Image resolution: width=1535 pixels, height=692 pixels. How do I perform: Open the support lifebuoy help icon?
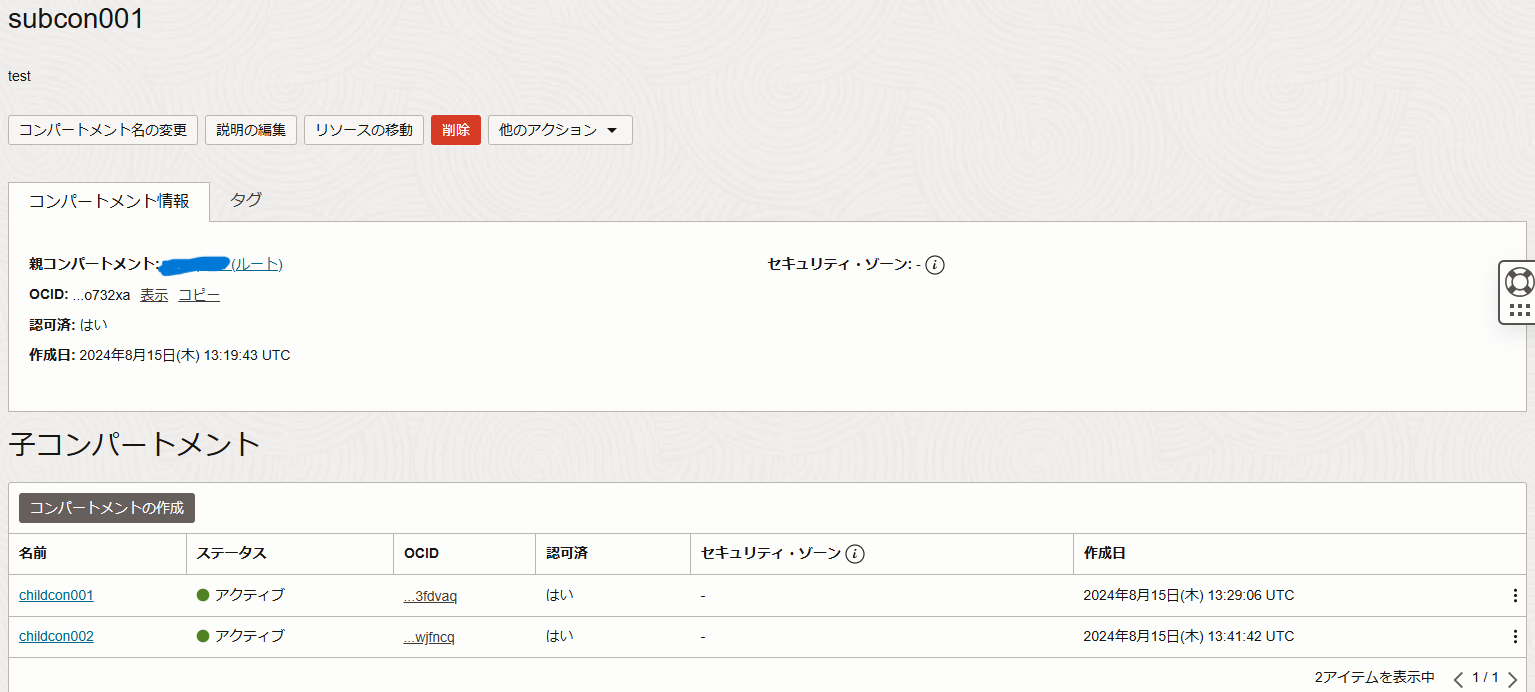pos(1519,281)
